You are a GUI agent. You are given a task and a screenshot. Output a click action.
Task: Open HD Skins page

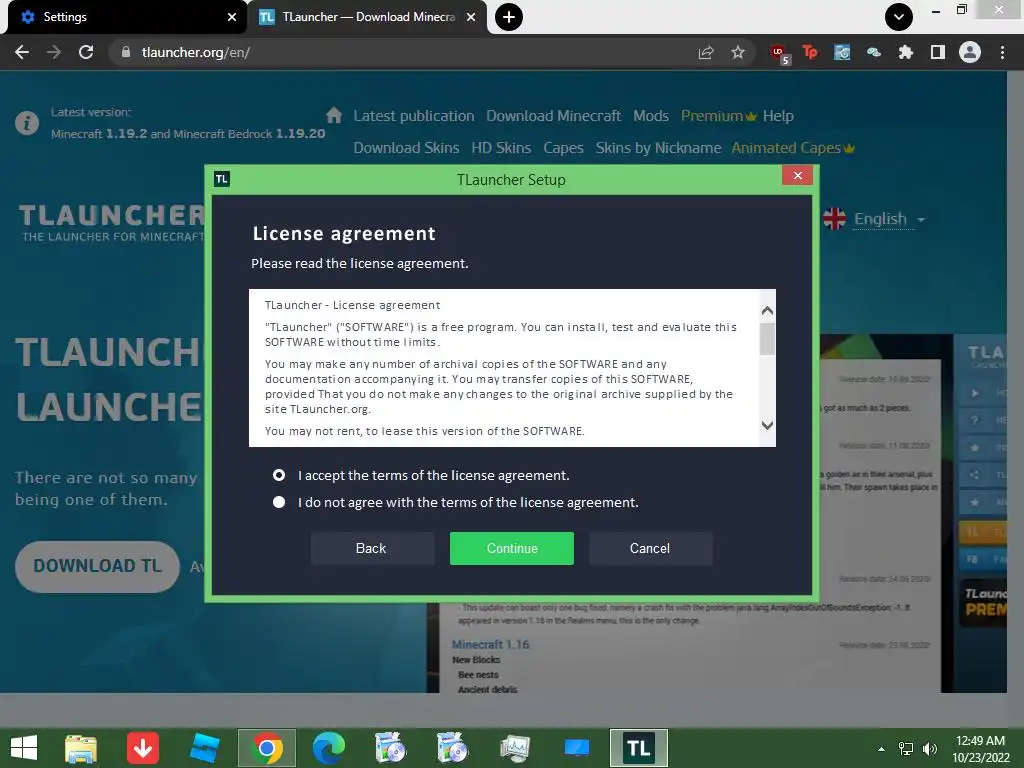[x=501, y=148]
